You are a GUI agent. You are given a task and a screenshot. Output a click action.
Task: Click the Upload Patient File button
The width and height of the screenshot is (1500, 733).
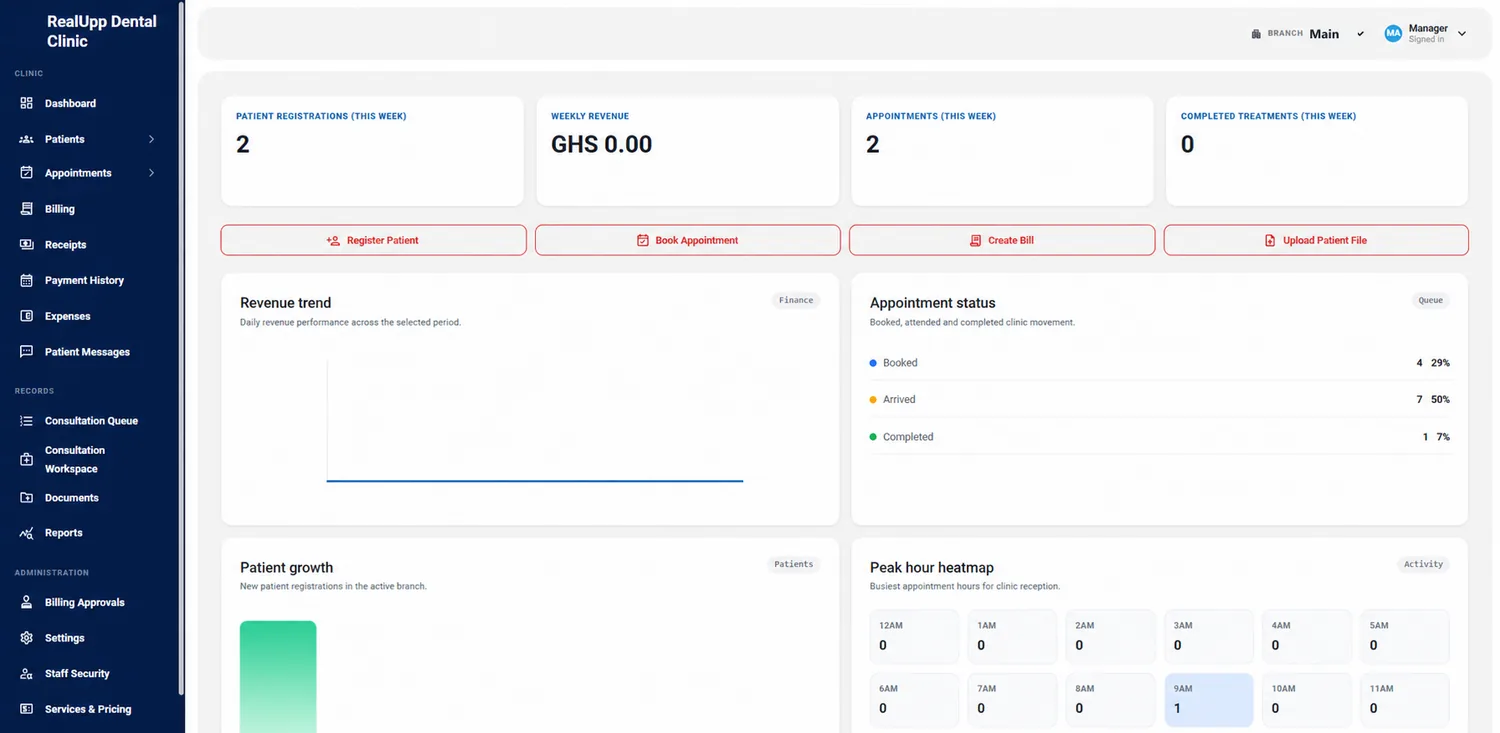(1316, 240)
